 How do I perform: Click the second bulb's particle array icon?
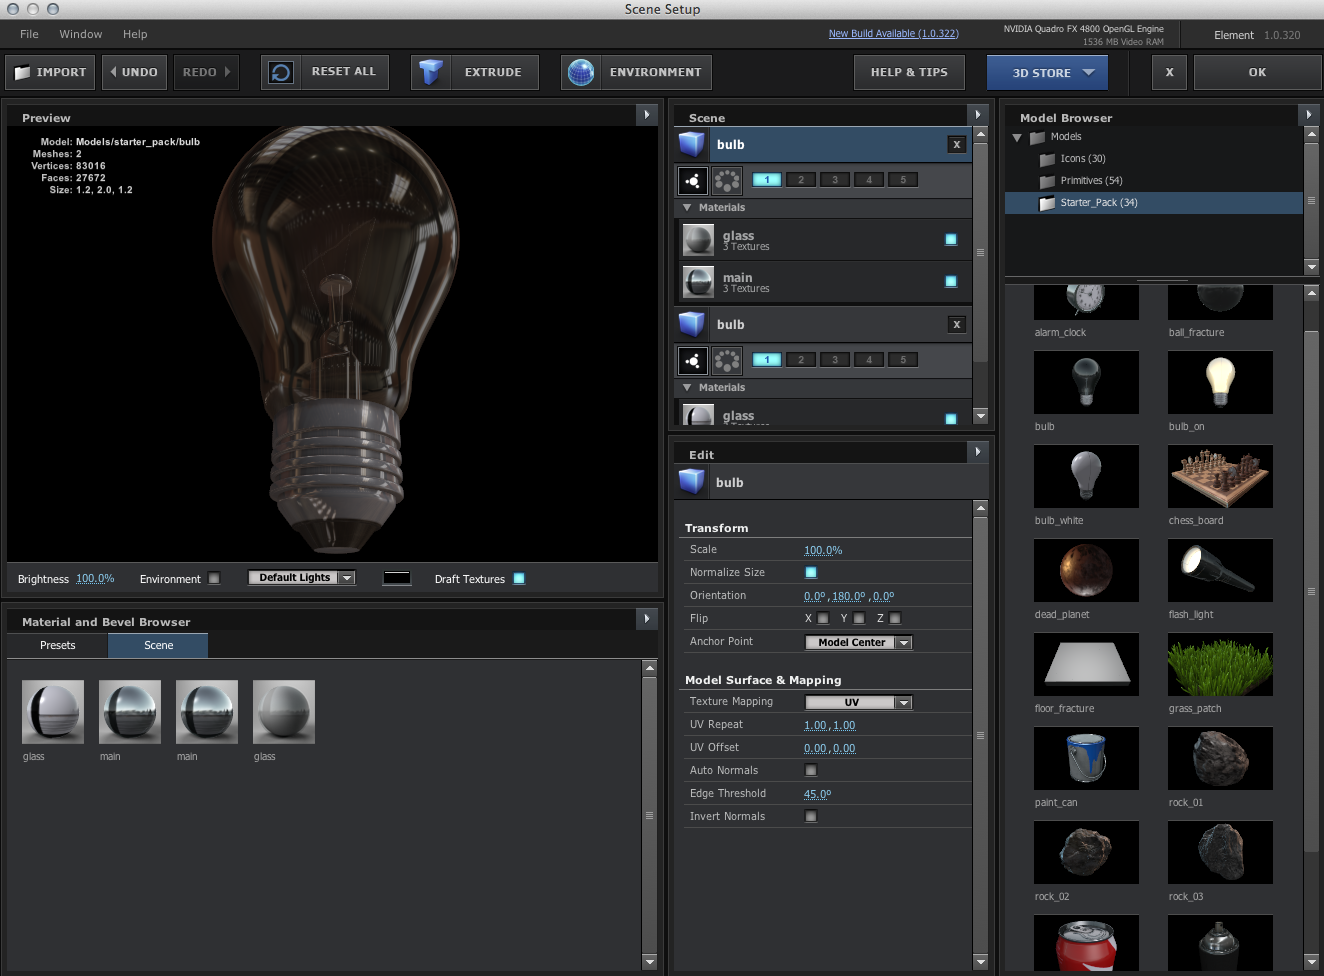727,360
